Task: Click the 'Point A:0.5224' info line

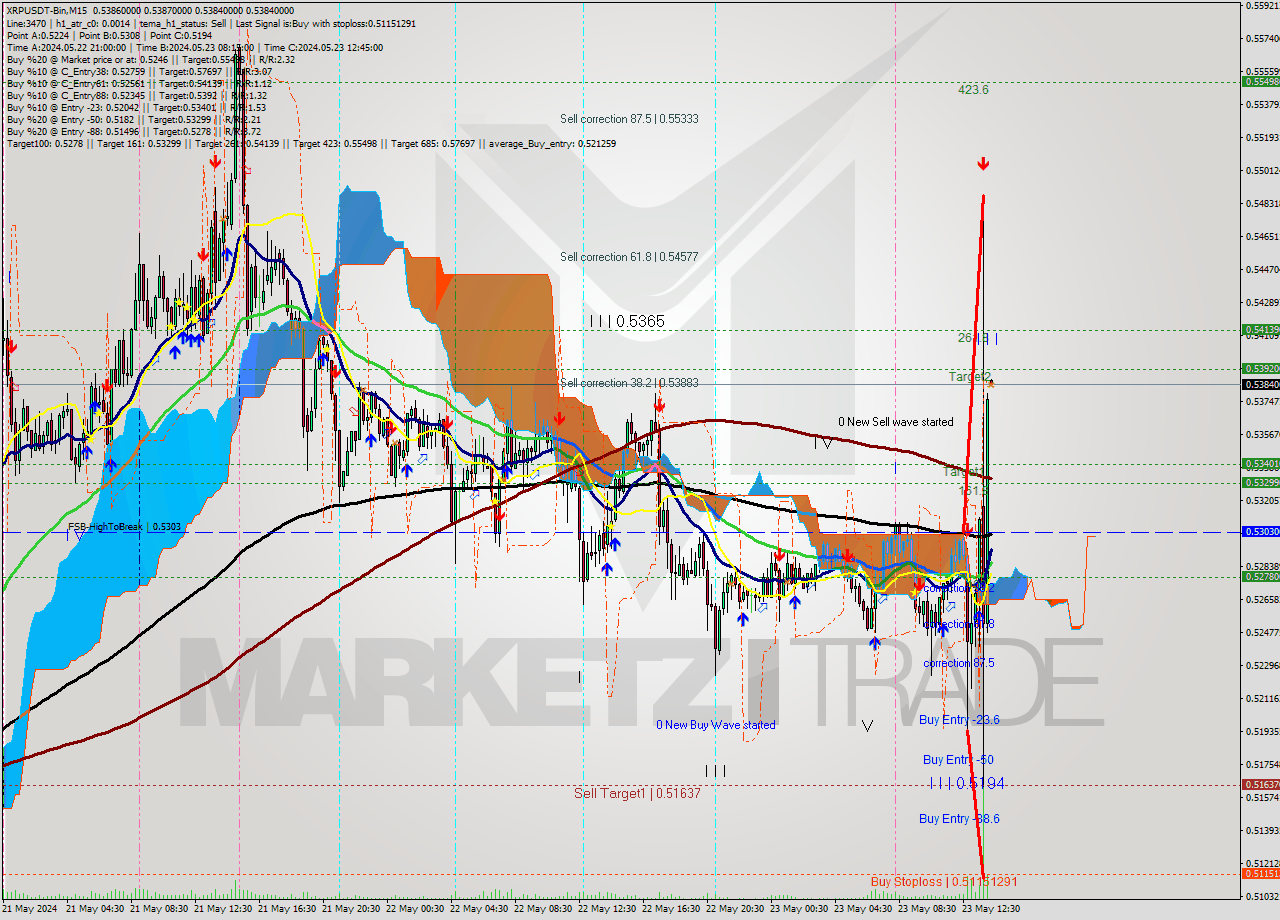Action: (110, 35)
